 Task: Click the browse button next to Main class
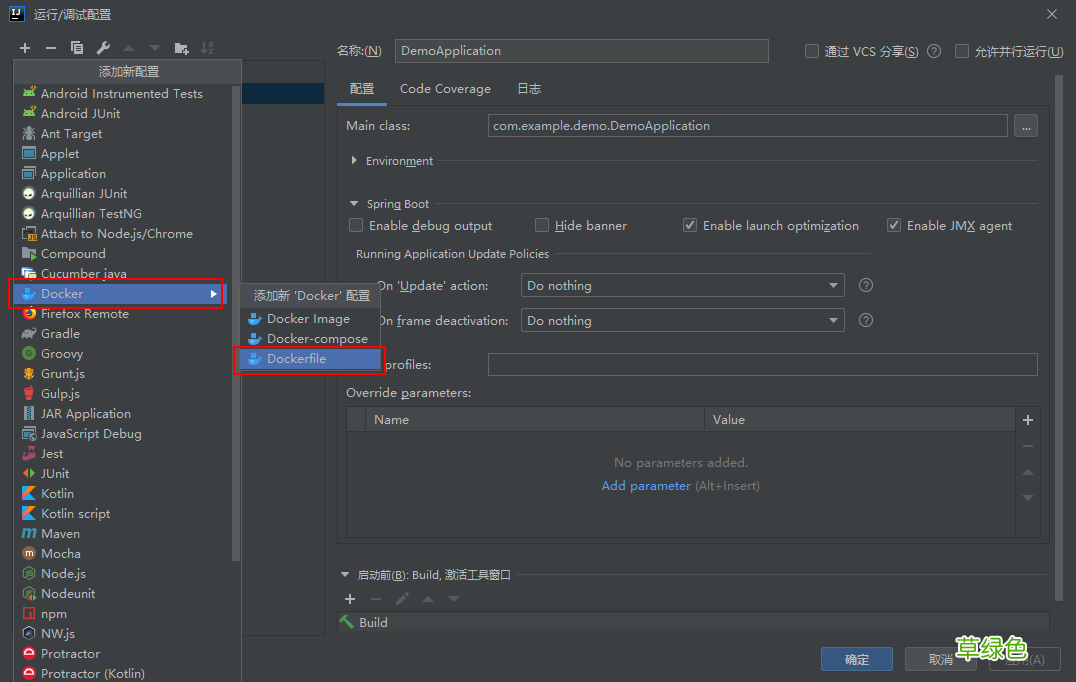pyautogui.click(x=1025, y=126)
